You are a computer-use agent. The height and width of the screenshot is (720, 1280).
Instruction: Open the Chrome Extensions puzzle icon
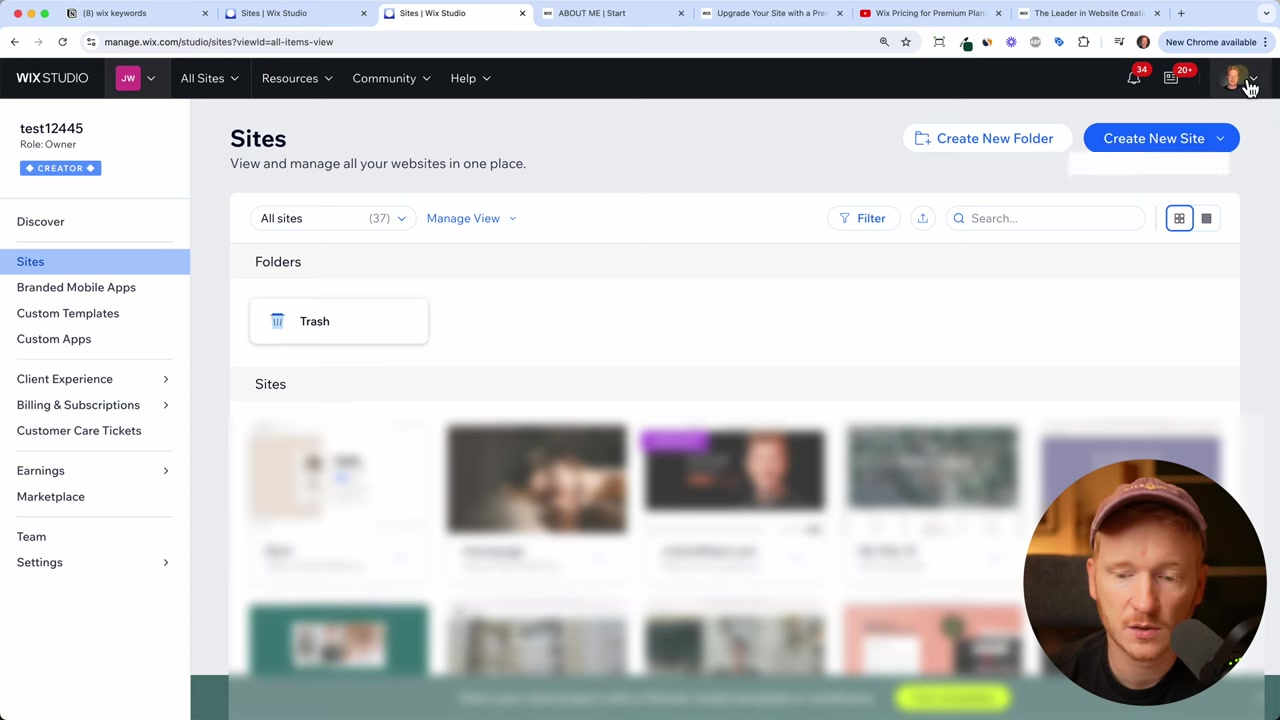[1083, 42]
